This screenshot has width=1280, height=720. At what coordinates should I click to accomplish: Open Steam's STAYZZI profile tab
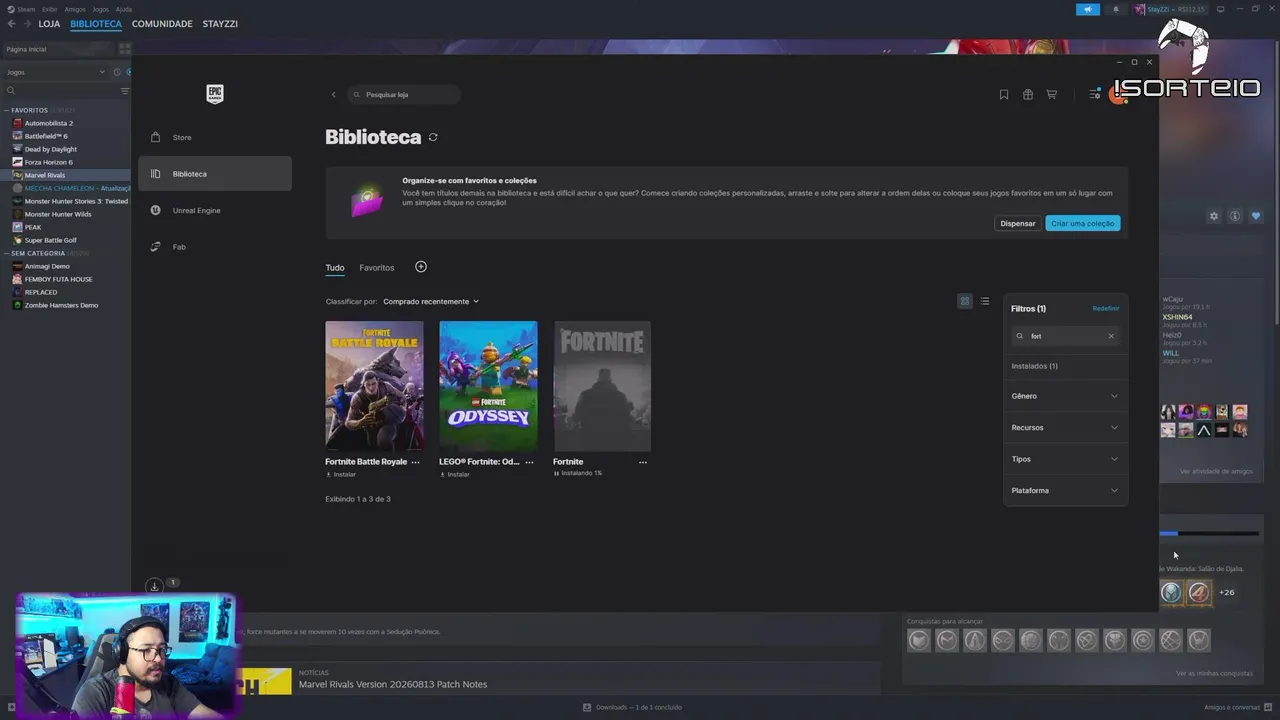[x=220, y=24]
